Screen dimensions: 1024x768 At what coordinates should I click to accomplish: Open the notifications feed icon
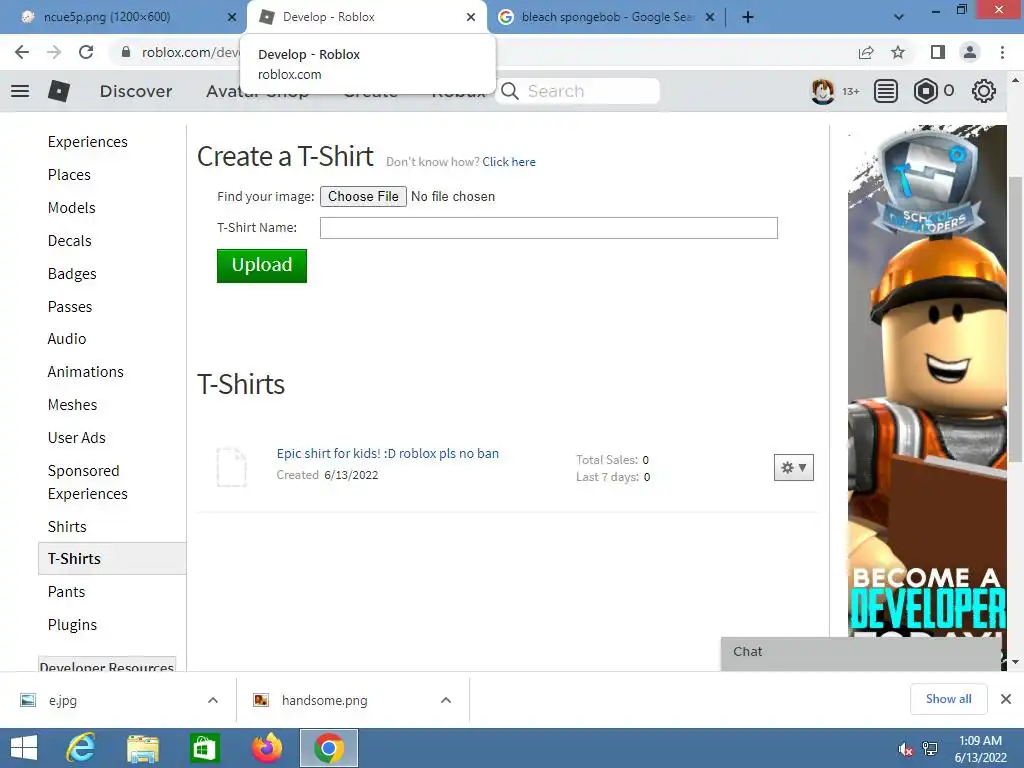point(885,91)
